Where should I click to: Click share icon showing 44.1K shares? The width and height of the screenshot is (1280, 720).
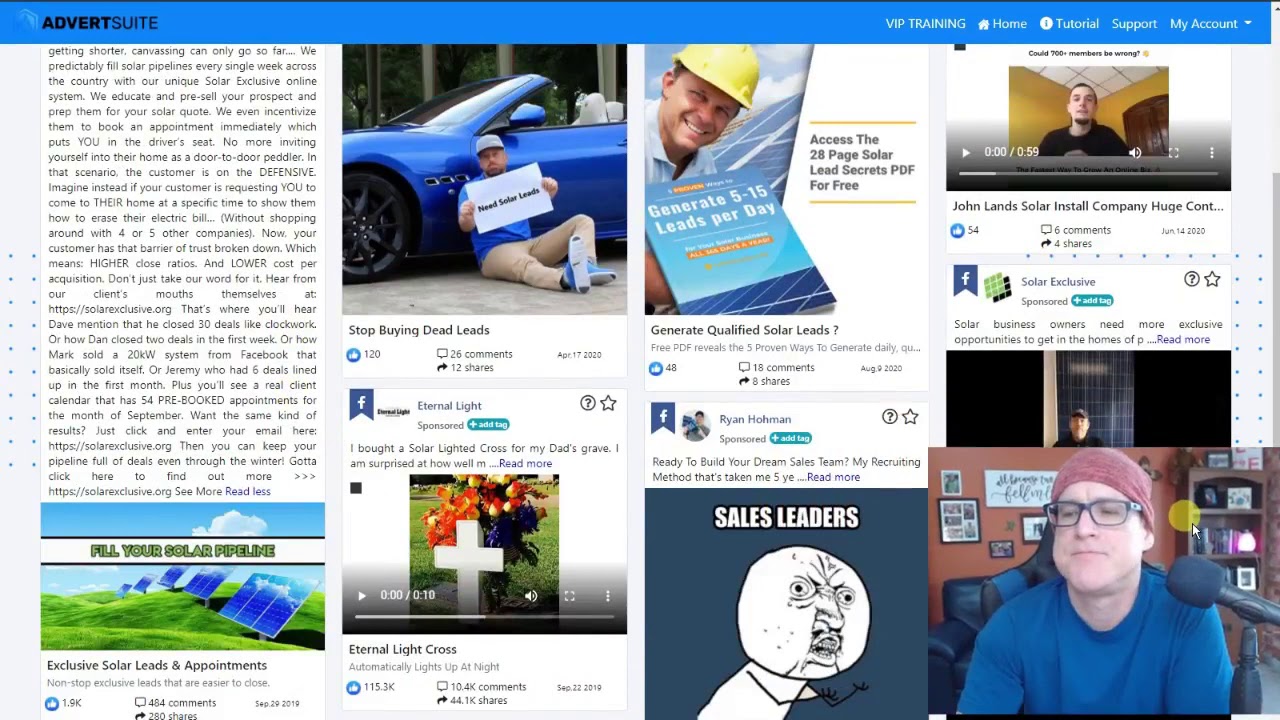point(442,701)
